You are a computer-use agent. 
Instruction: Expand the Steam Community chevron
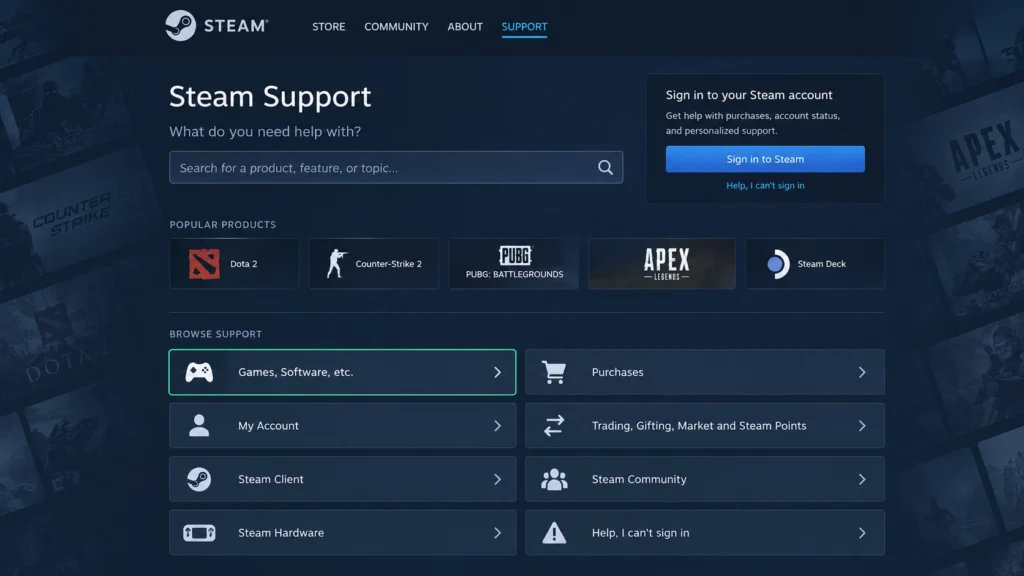tap(862, 479)
